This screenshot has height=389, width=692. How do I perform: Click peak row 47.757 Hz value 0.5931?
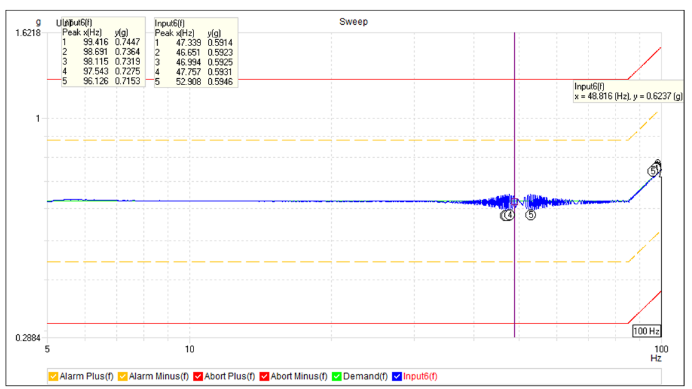click(x=220, y=72)
